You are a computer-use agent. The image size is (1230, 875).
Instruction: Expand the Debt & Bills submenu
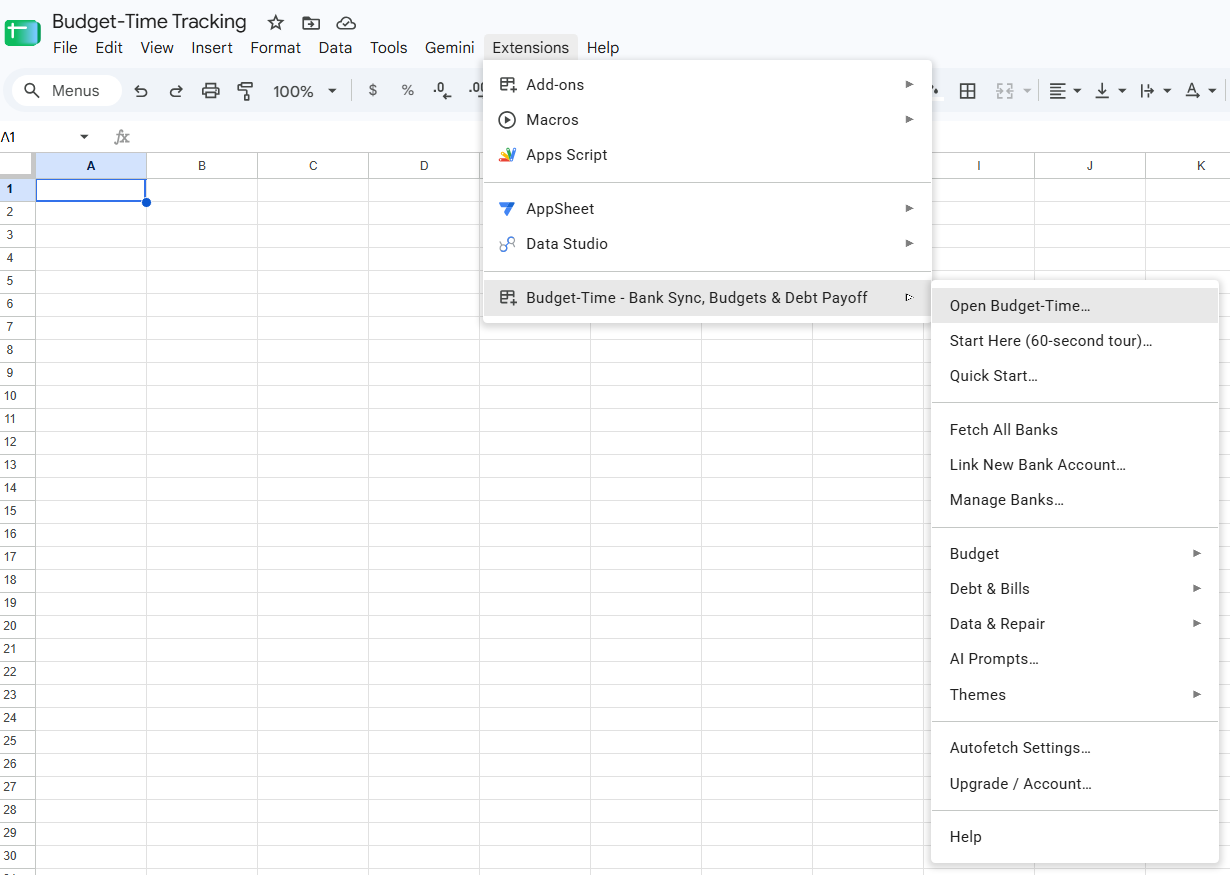coord(1075,589)
